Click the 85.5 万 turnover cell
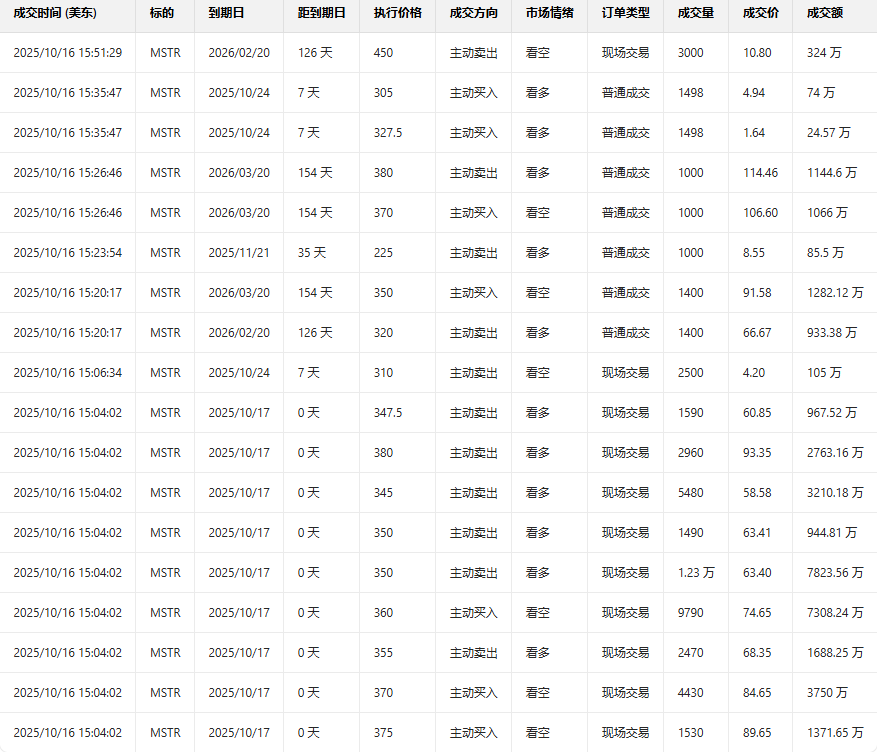Viewport: 877px width, 752px height. pos(825,253)
